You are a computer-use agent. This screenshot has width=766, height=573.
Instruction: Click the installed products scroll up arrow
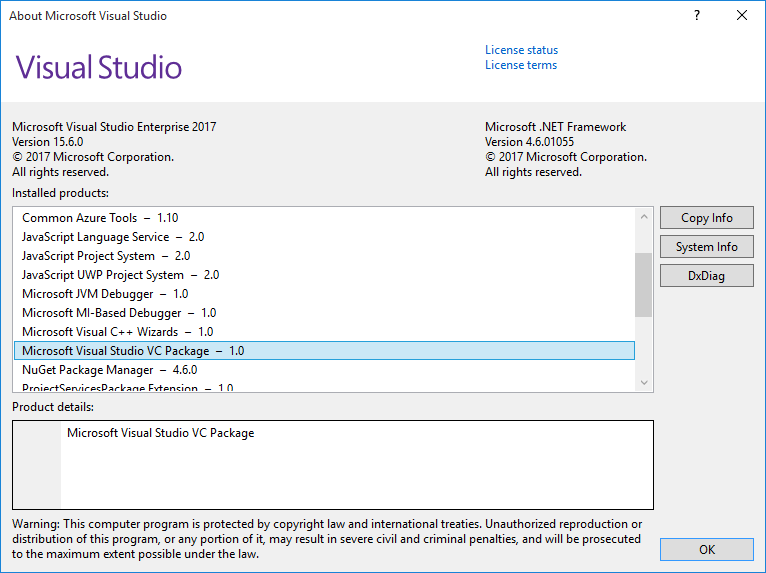644,216
